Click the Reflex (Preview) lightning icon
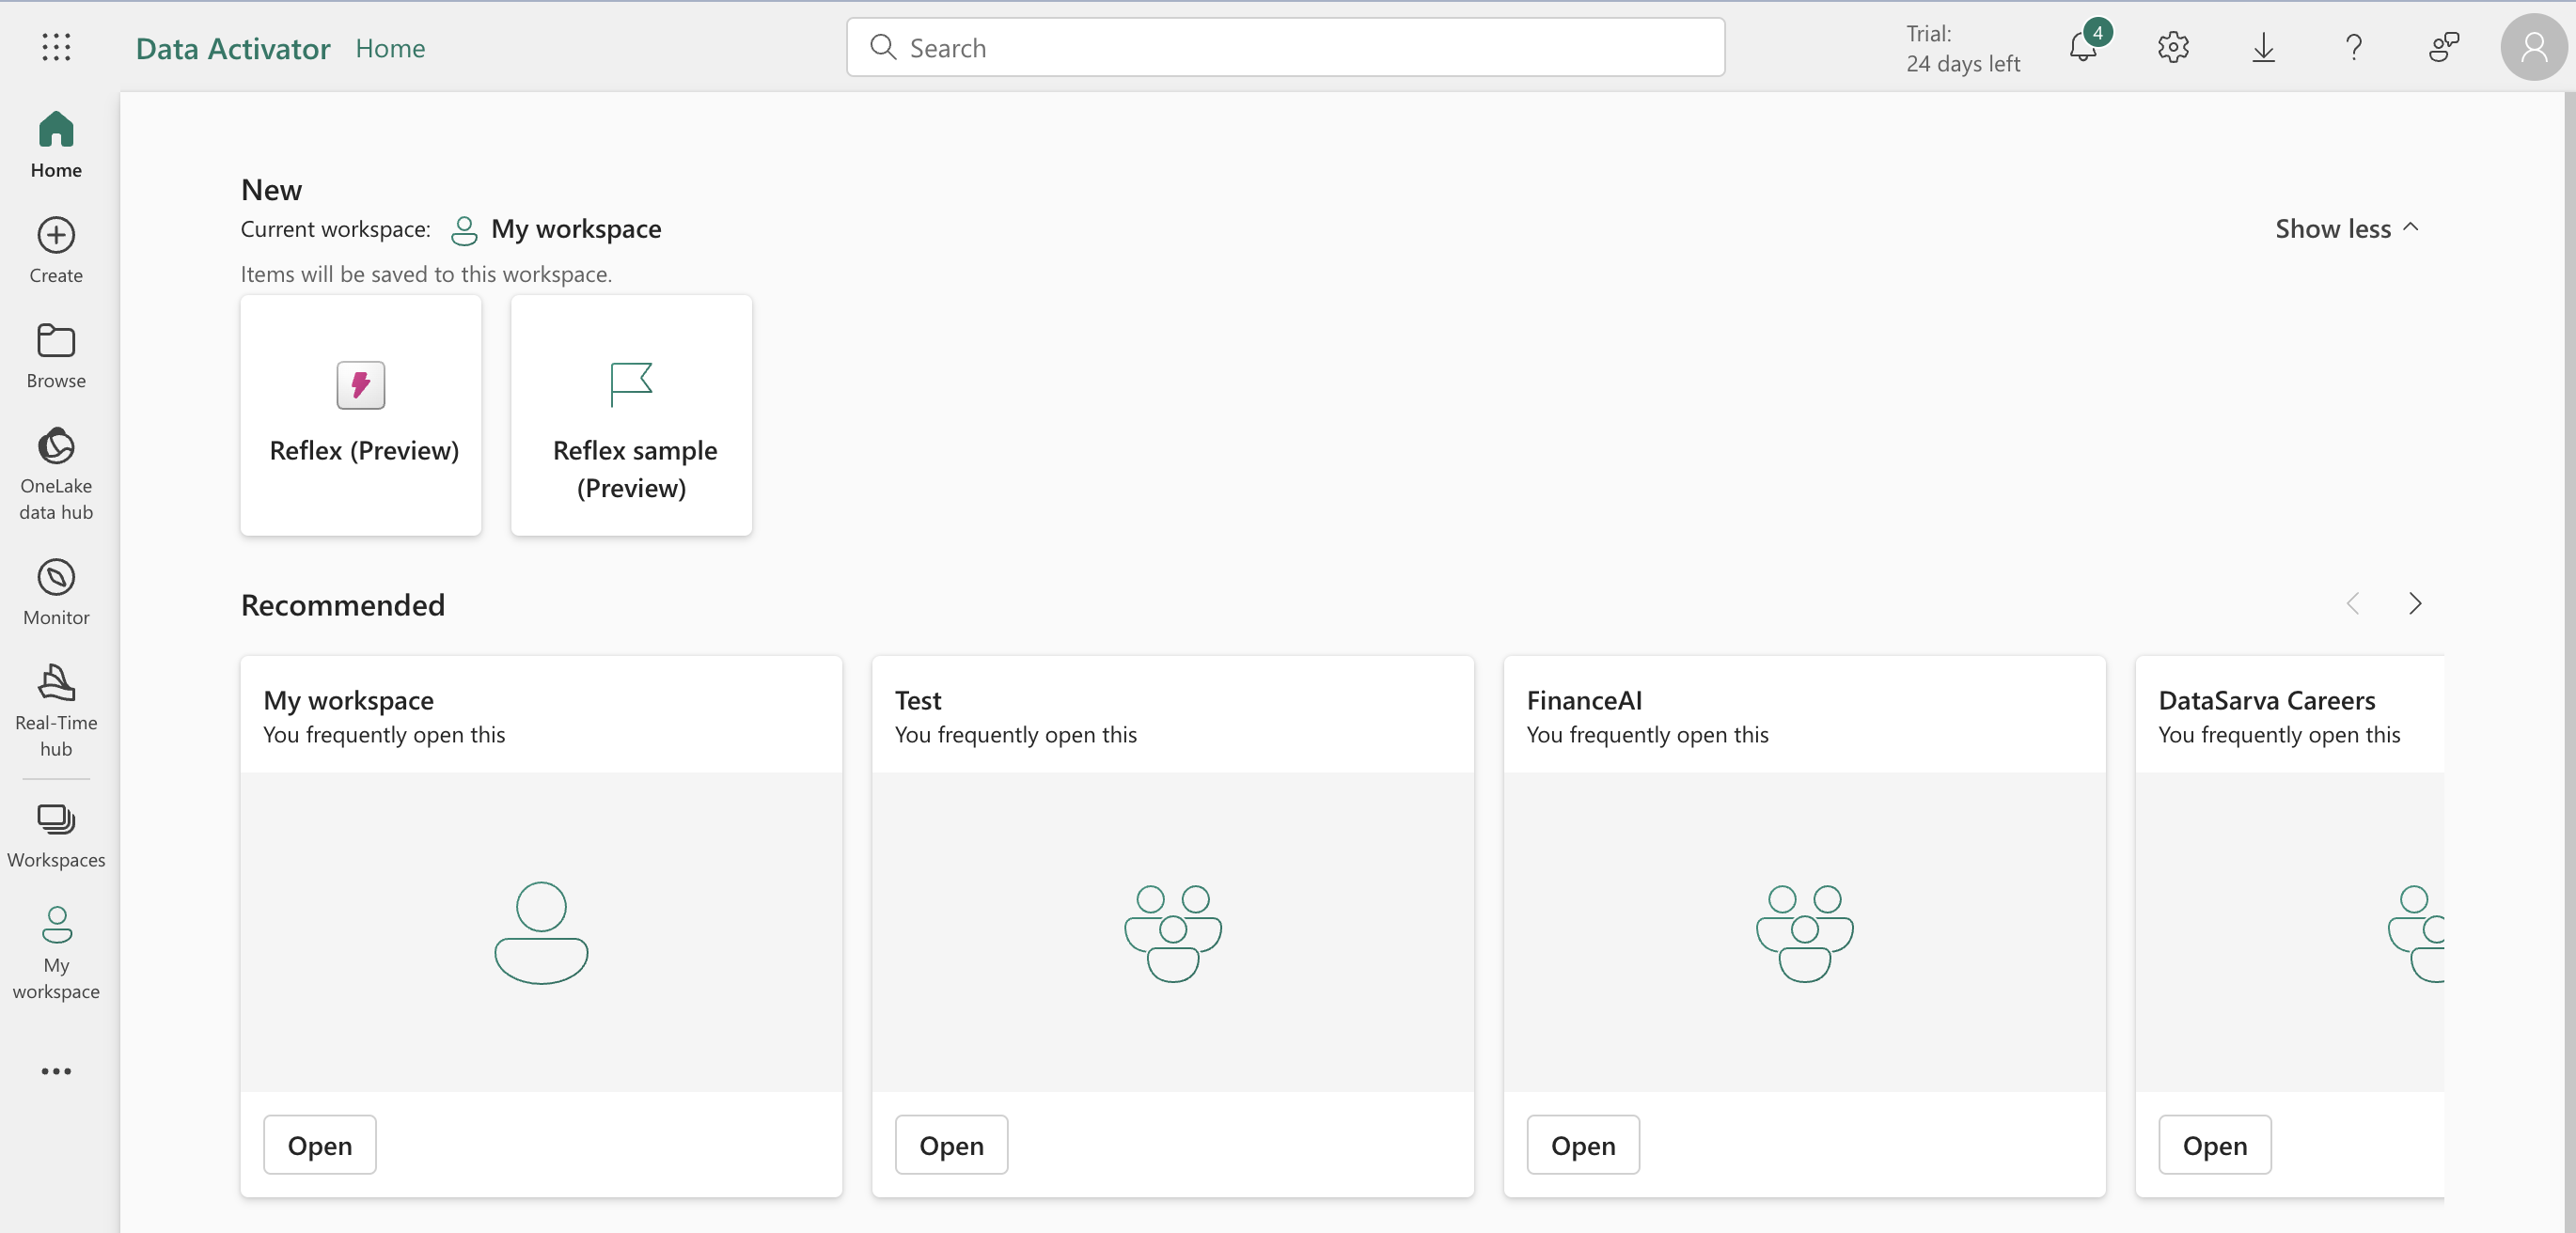Screen dimensions: 2576x1233 coord(361,385)
